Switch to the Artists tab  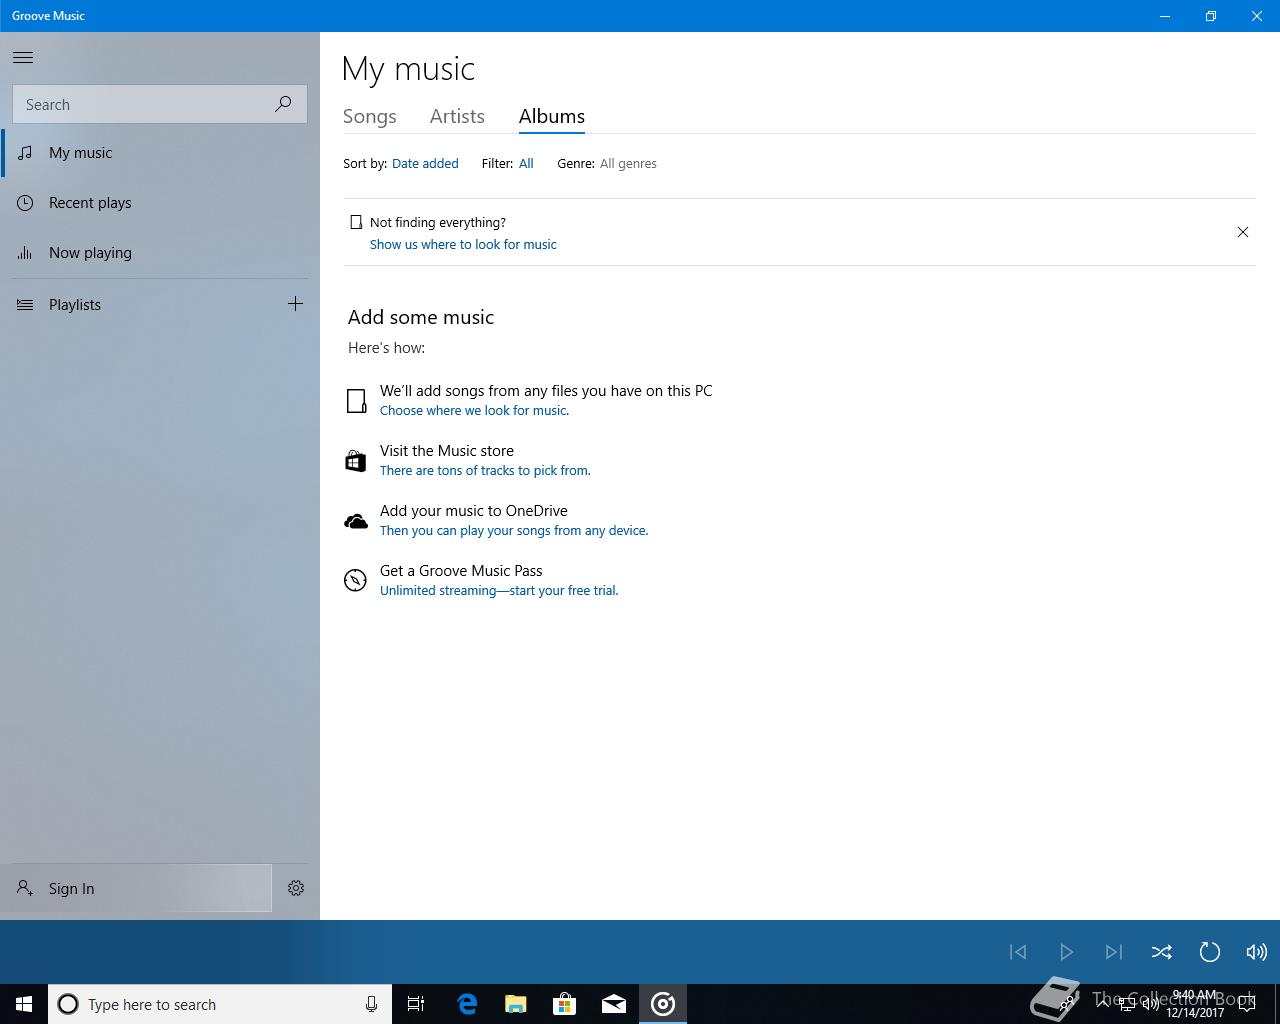(457, 116)
